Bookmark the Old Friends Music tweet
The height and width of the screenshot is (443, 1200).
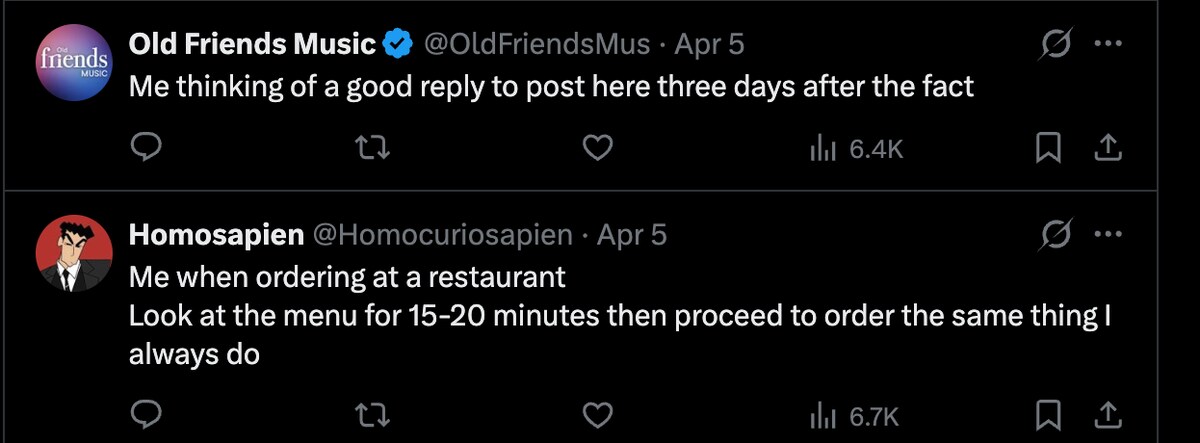point(1047,149)
